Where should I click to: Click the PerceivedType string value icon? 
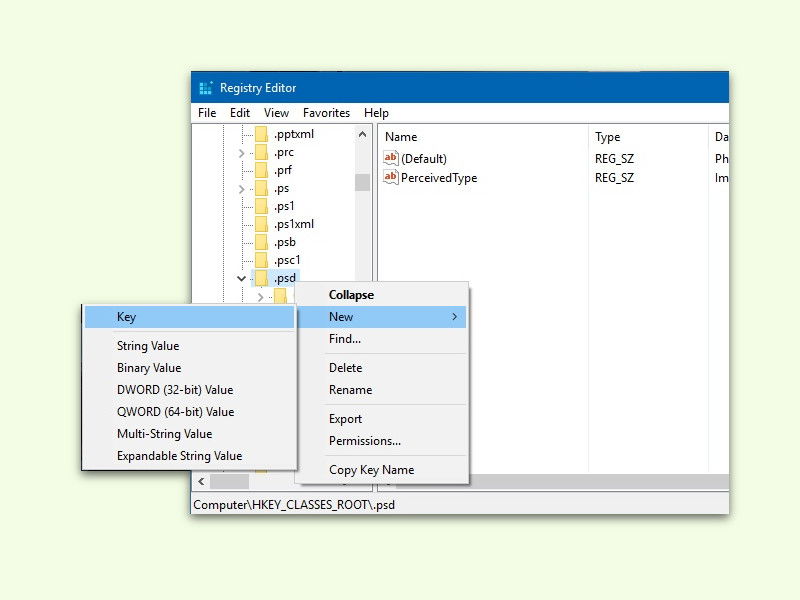[x=391, y=178]
